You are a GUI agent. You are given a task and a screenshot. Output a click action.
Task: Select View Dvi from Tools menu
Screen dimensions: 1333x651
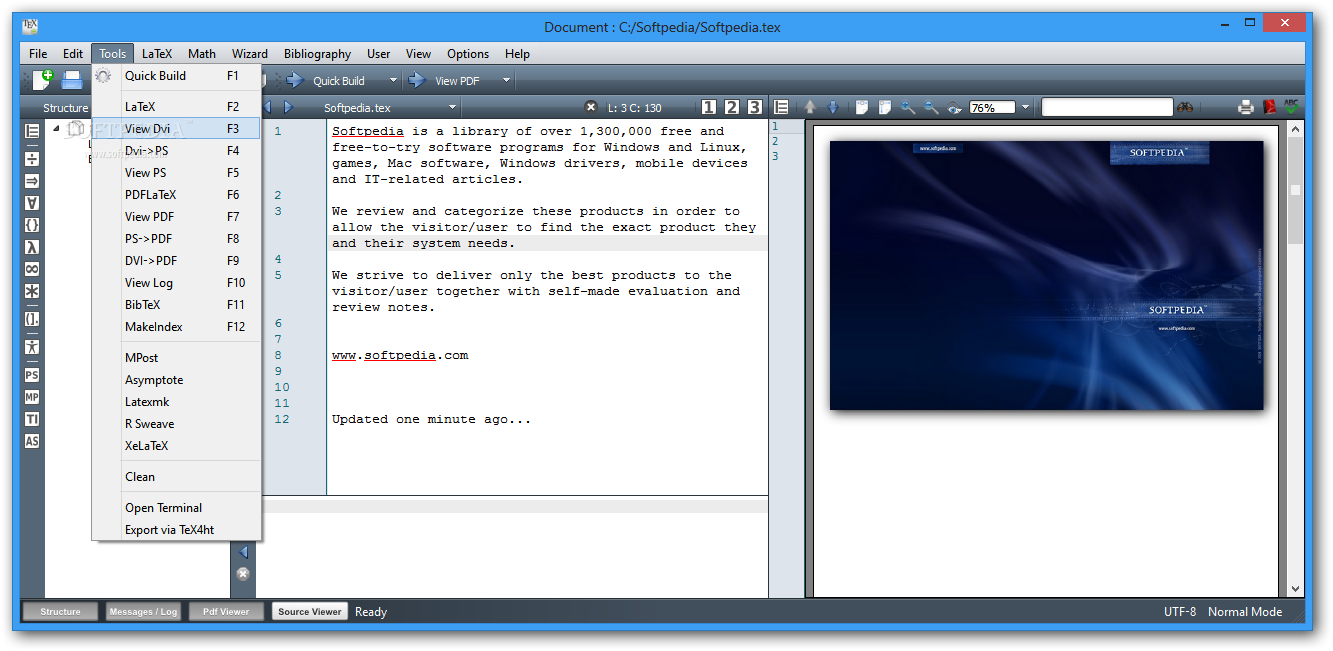point(176,128)
